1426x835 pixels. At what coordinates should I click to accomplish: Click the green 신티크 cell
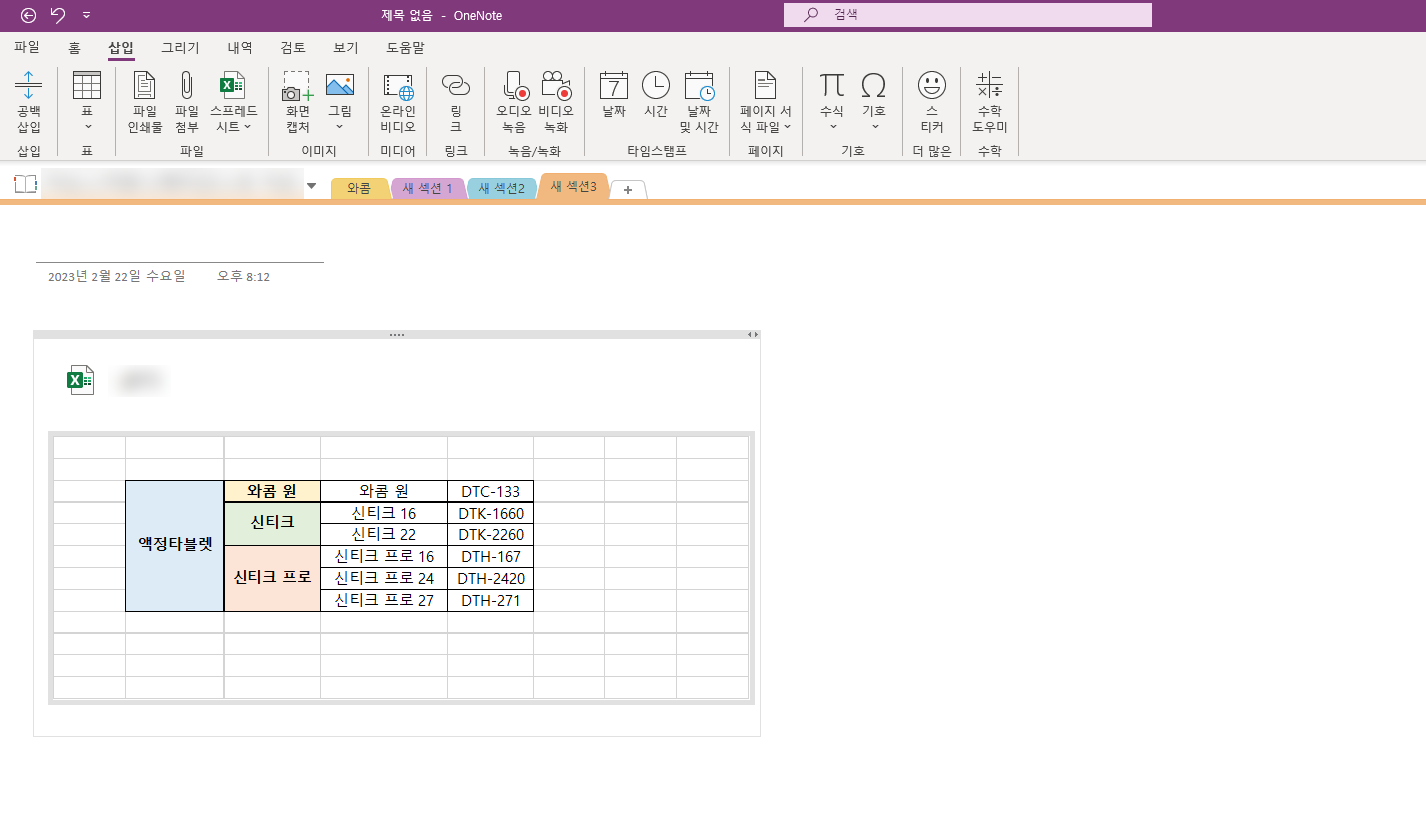pyautogui.click(x=272, y=524)
